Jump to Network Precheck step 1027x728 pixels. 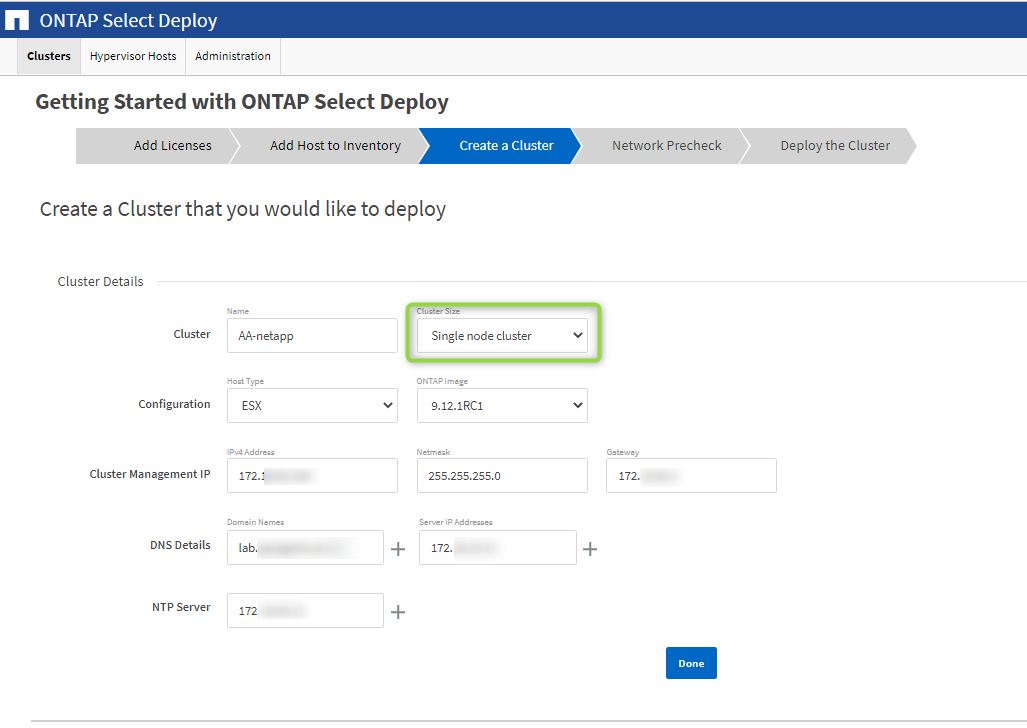[666, 146]
